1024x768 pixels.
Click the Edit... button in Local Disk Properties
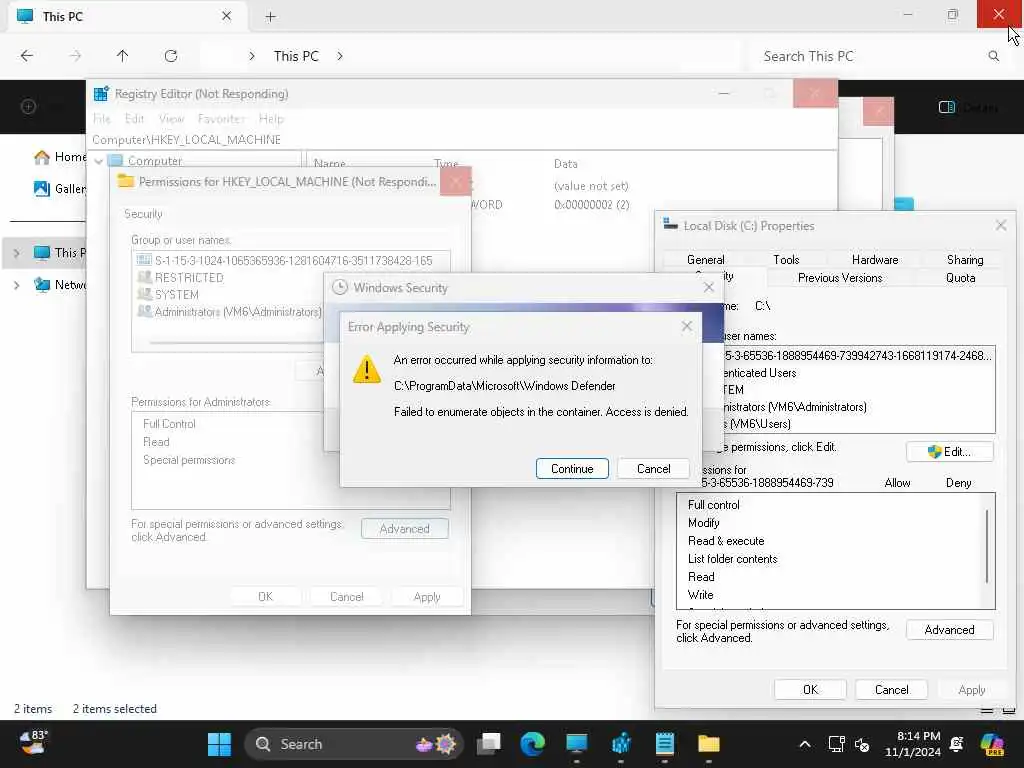[950, 451]
